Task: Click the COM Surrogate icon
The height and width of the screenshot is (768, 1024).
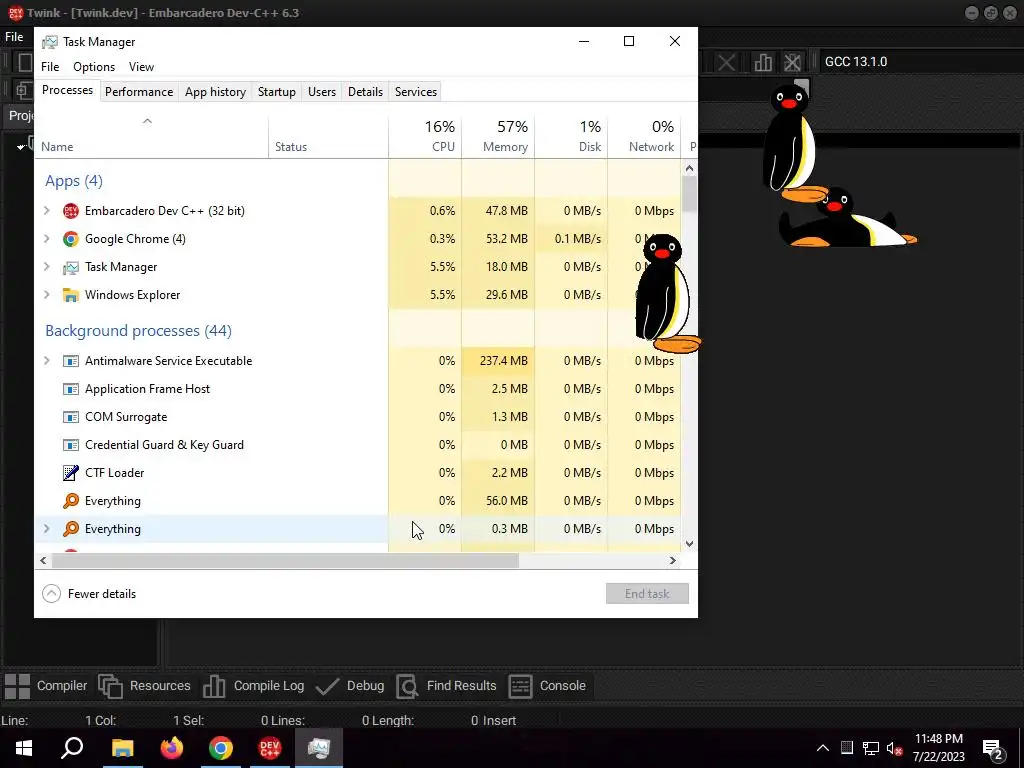Action: tap(71, 417)
